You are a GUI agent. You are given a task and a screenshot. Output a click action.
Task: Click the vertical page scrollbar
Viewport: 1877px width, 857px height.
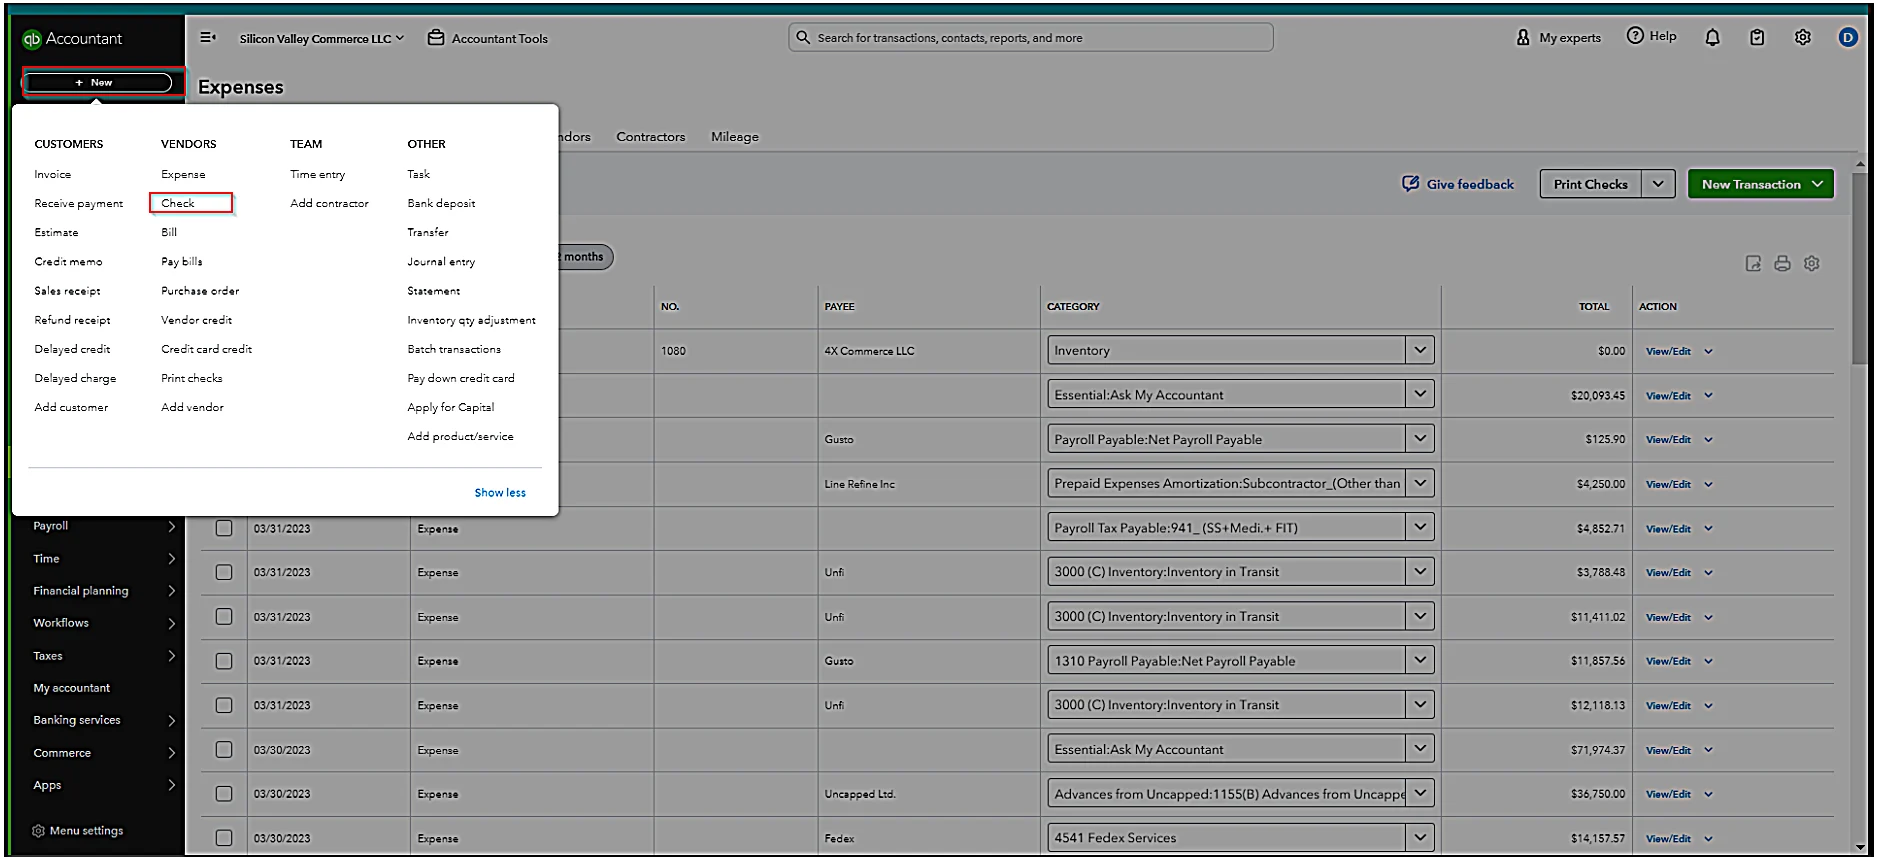click(1859, 270)
